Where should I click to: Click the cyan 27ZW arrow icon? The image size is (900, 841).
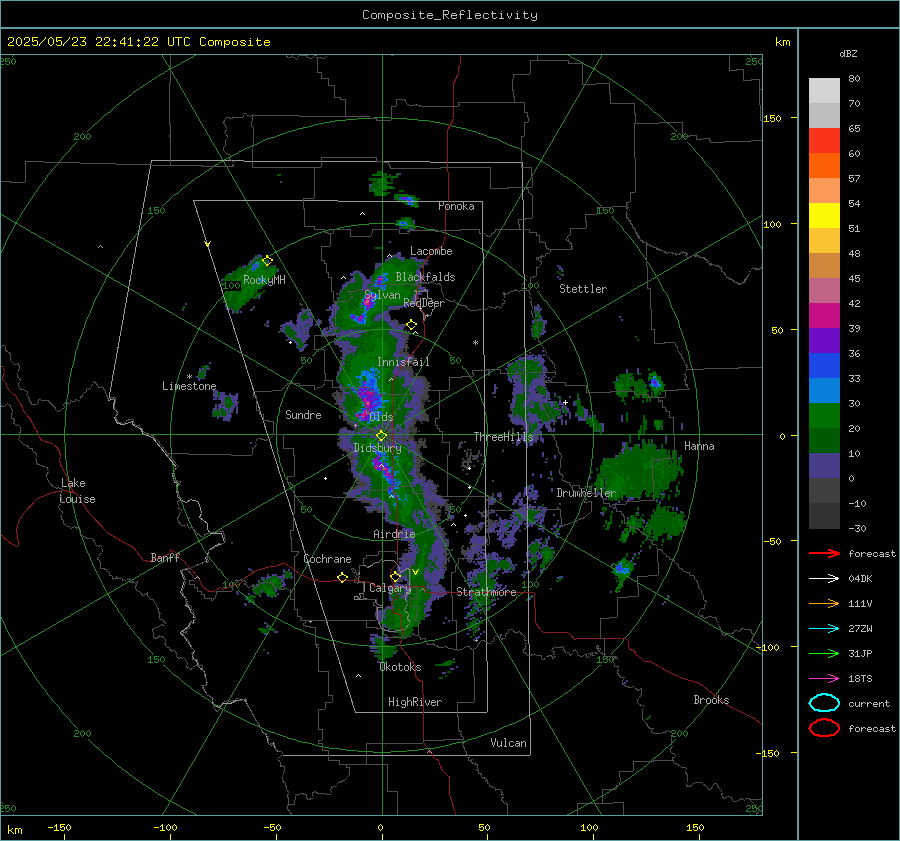click(824, 628)
